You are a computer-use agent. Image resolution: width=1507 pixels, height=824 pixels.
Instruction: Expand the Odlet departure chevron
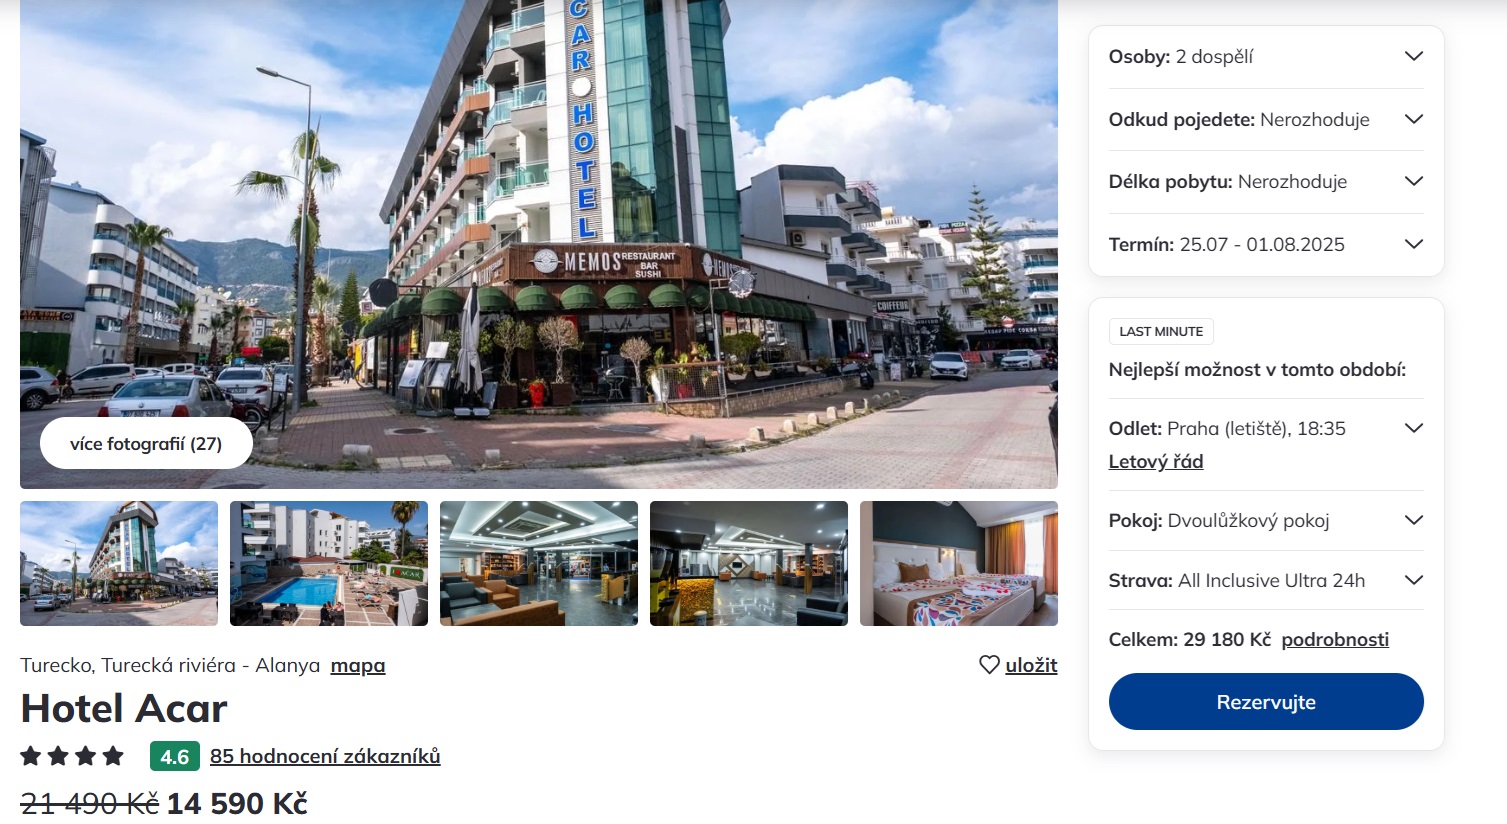click(x=1413, y=428)
